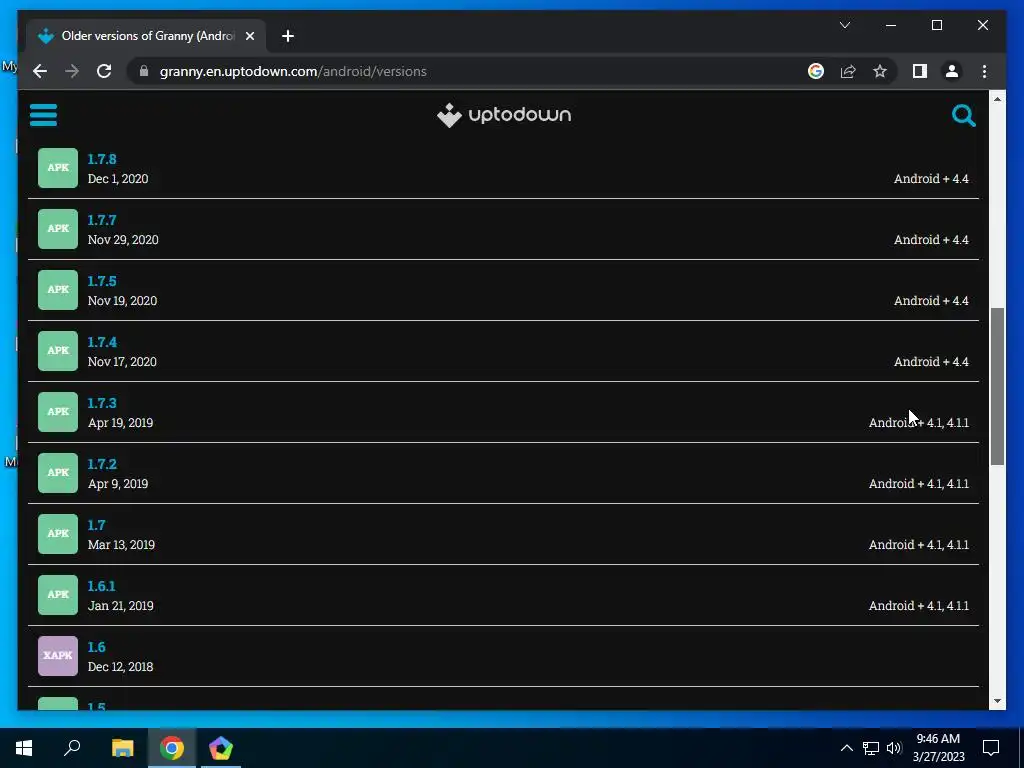
Task: Reload the page
Action: (104, 71)
